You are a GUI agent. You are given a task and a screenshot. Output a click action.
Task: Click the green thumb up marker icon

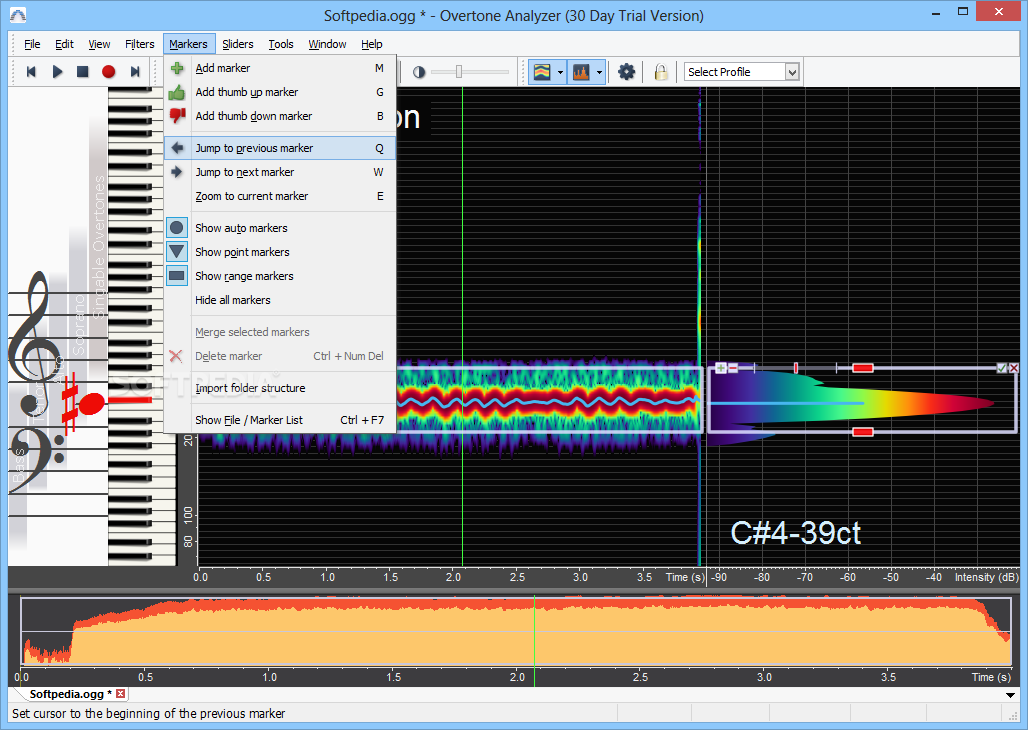coord(177,92)
